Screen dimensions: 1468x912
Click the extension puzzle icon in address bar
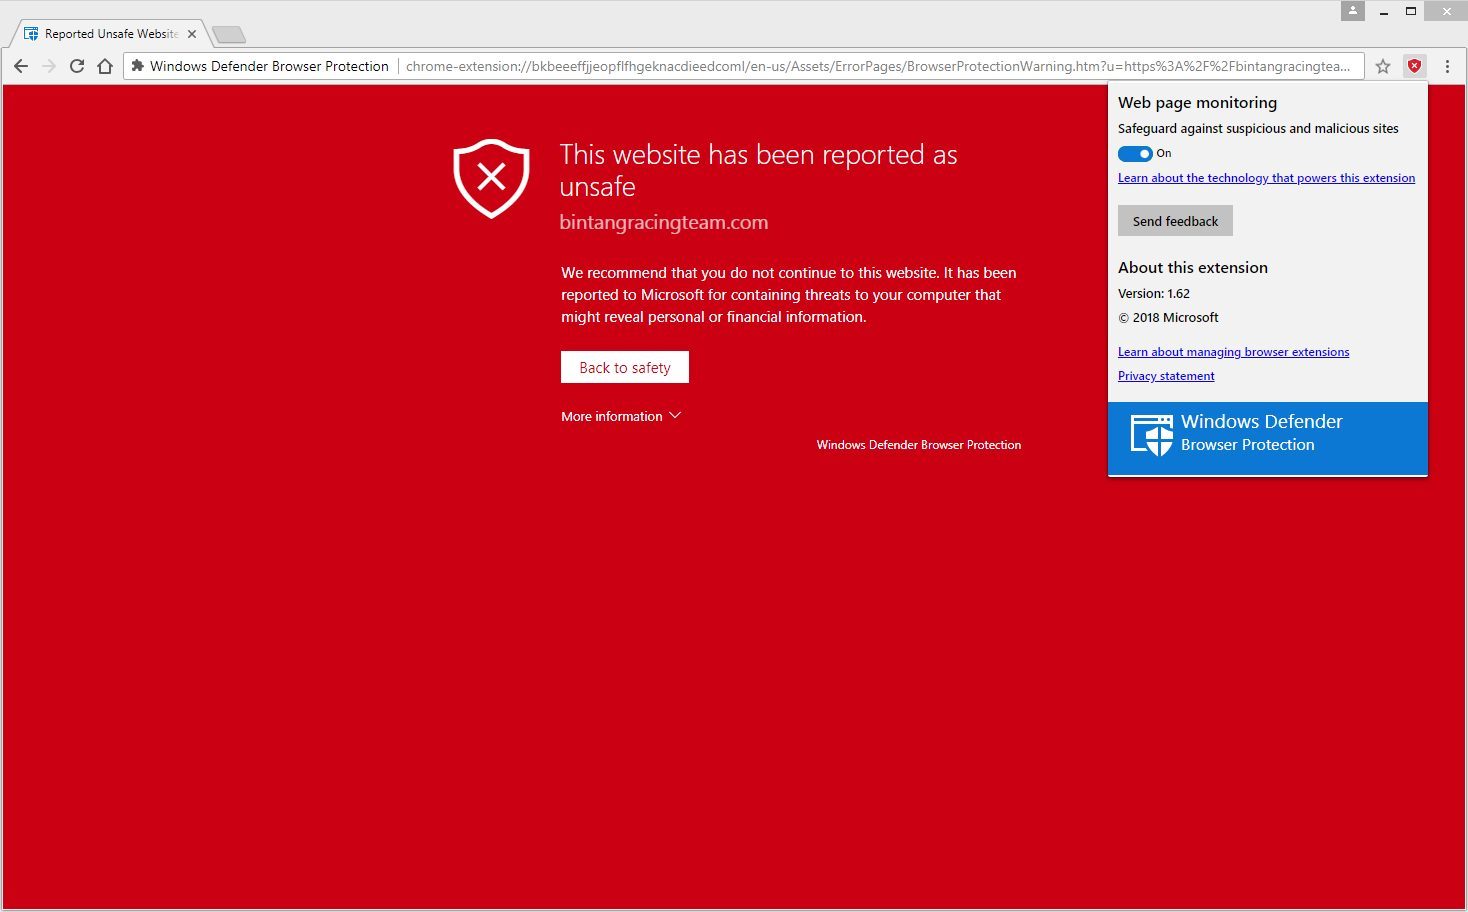pos(138,66)
